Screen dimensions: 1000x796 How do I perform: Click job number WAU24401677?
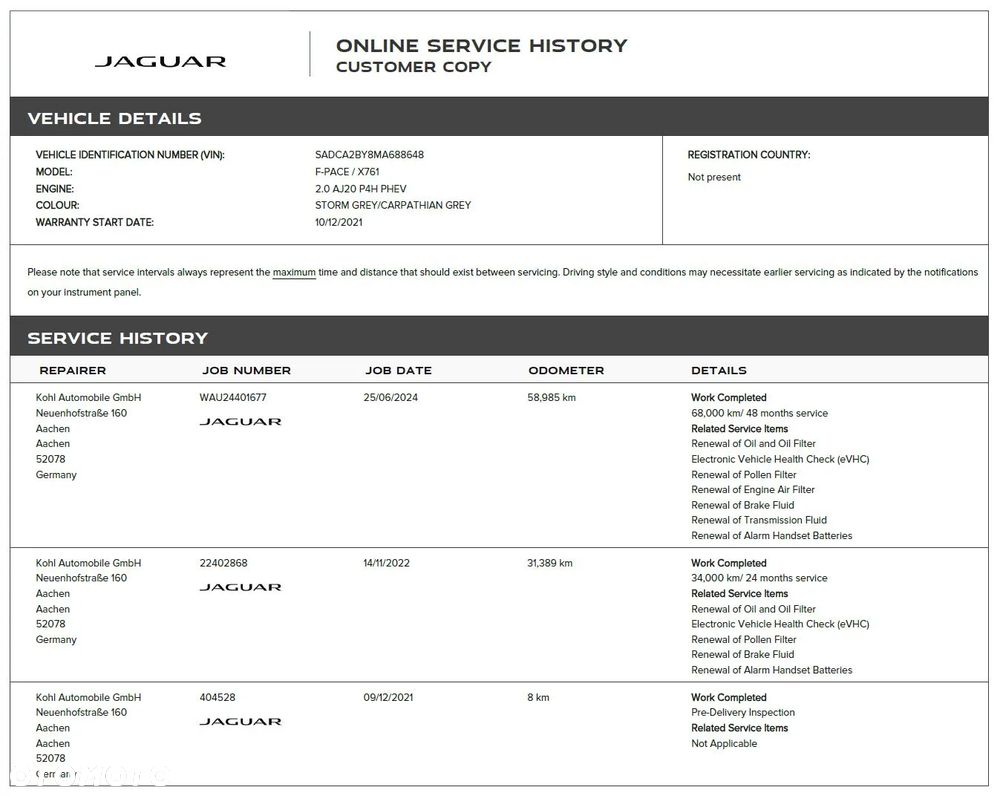(233, 397)
